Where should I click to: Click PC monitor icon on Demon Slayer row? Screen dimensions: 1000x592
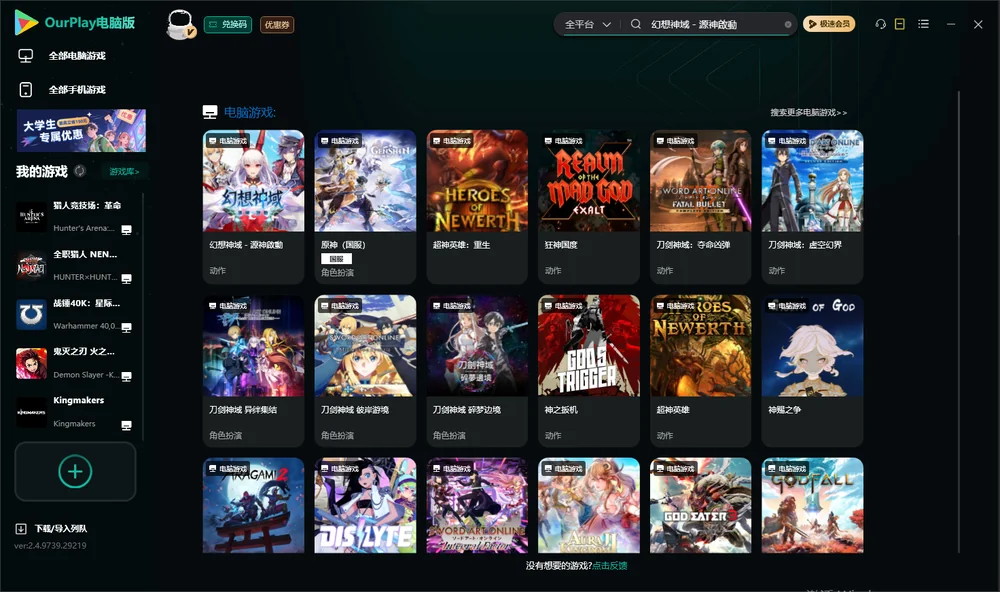126,376
